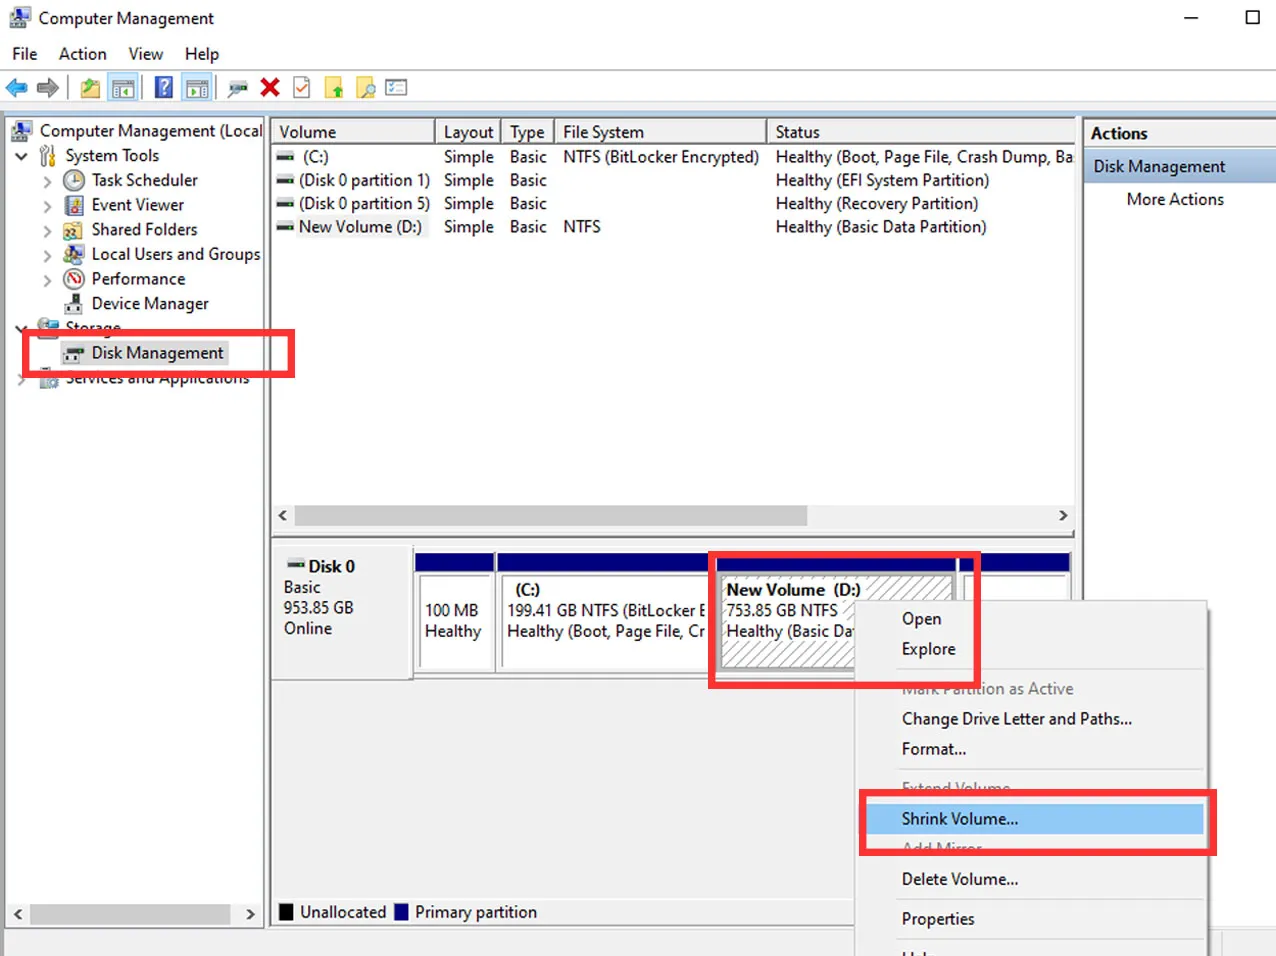Viewport: 1276px width, 956px height.
Task: Click the Status column header
Action: click(797, 132)
